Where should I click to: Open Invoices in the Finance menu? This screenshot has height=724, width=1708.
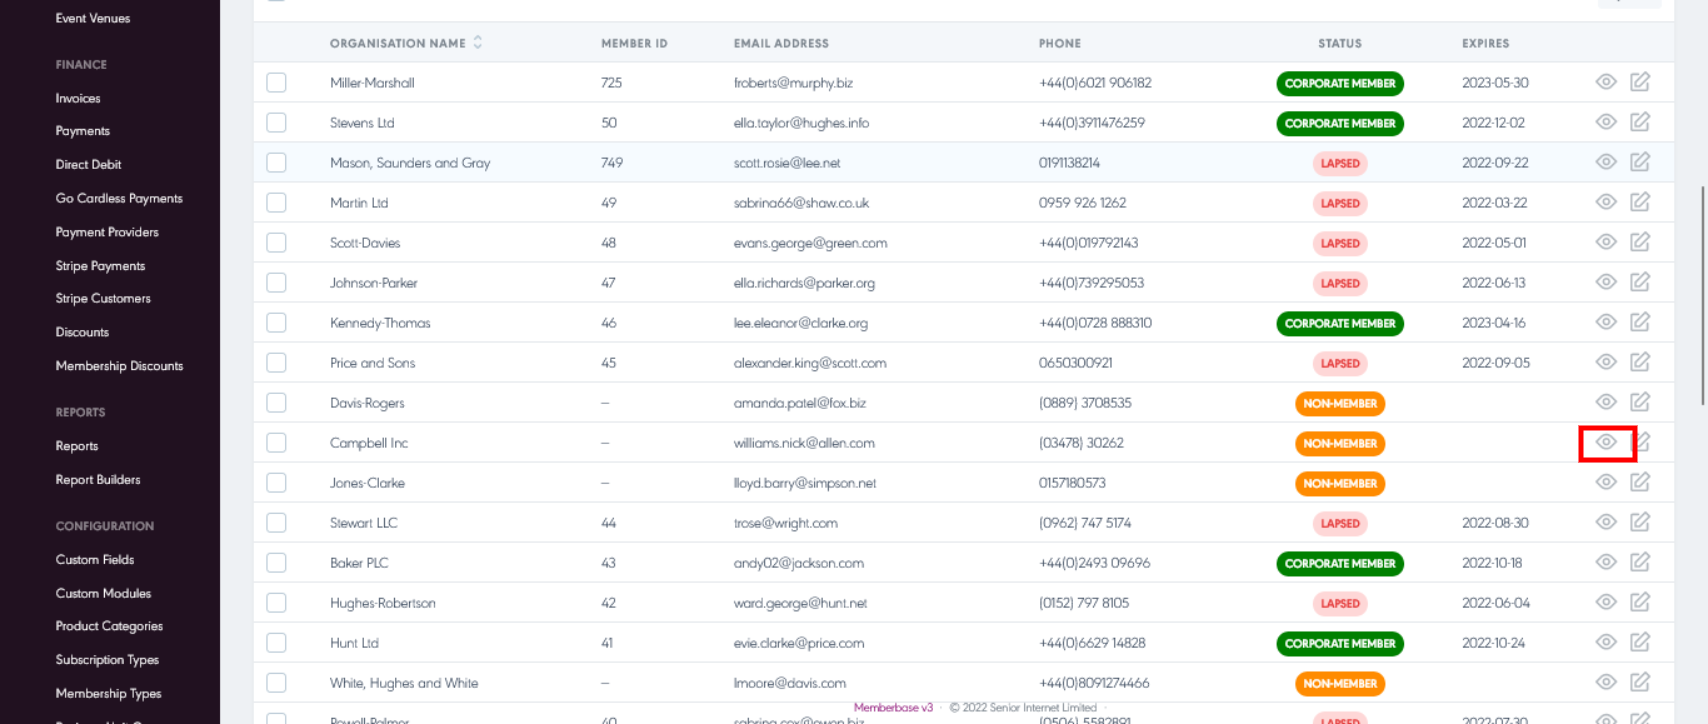78,98
